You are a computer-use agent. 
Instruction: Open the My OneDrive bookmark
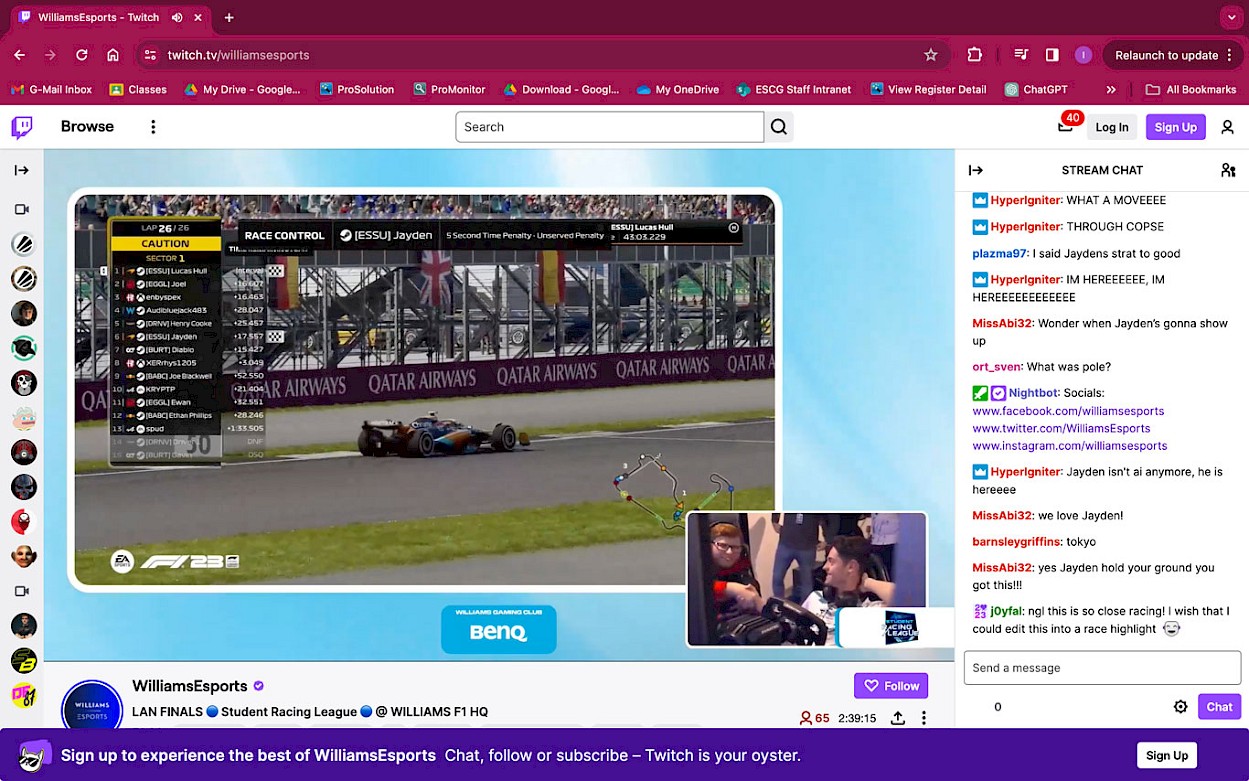click(x=677, y=89)
